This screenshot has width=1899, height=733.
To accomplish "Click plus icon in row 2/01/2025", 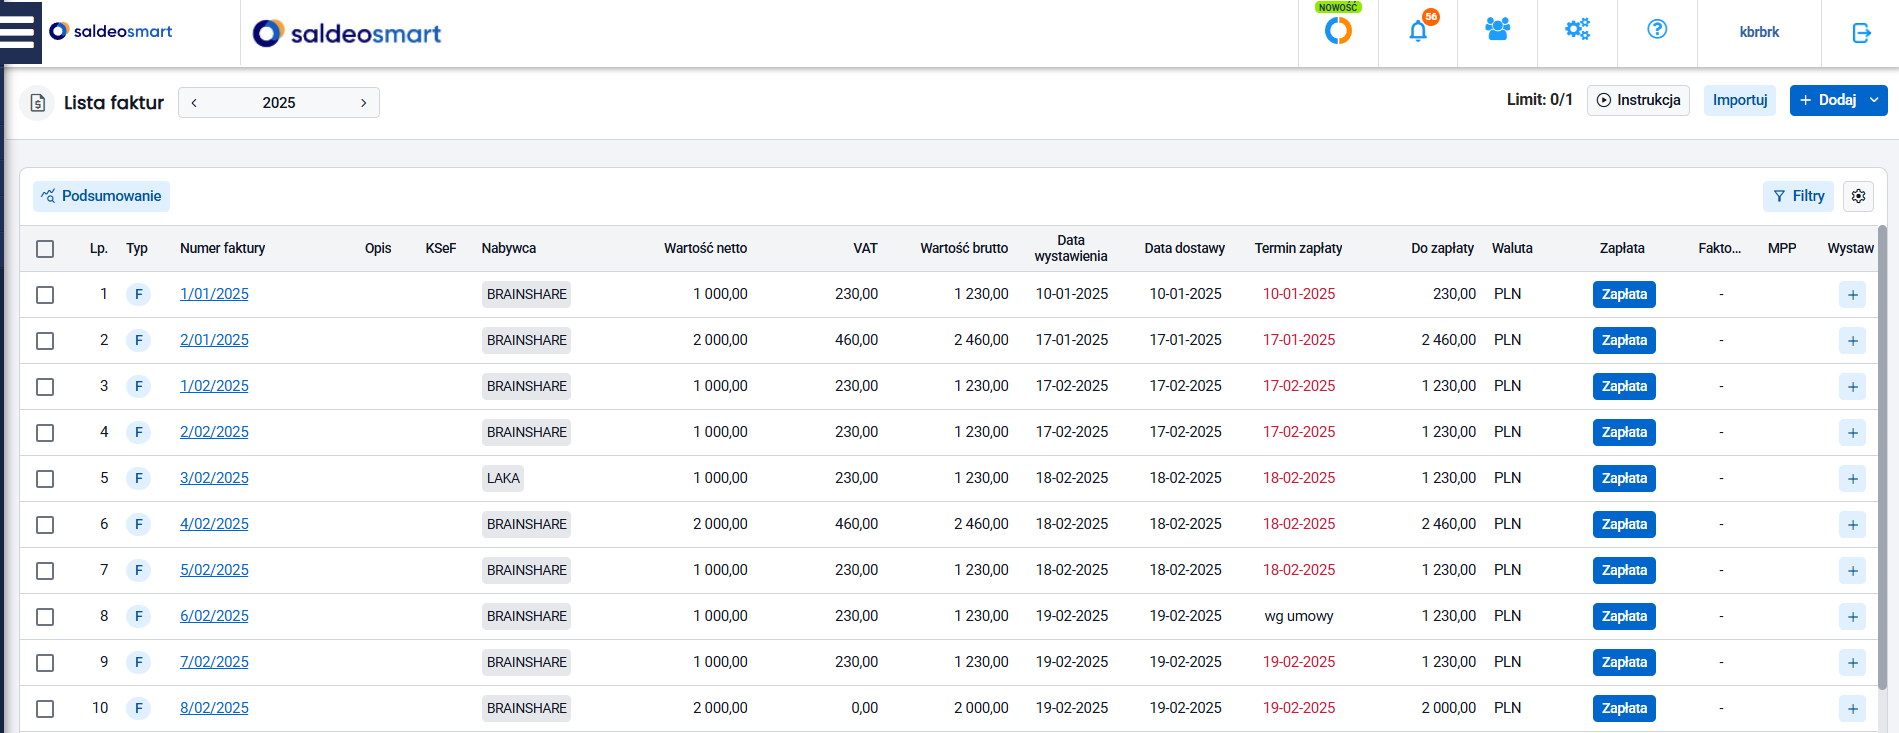I will coord(1852,341).
